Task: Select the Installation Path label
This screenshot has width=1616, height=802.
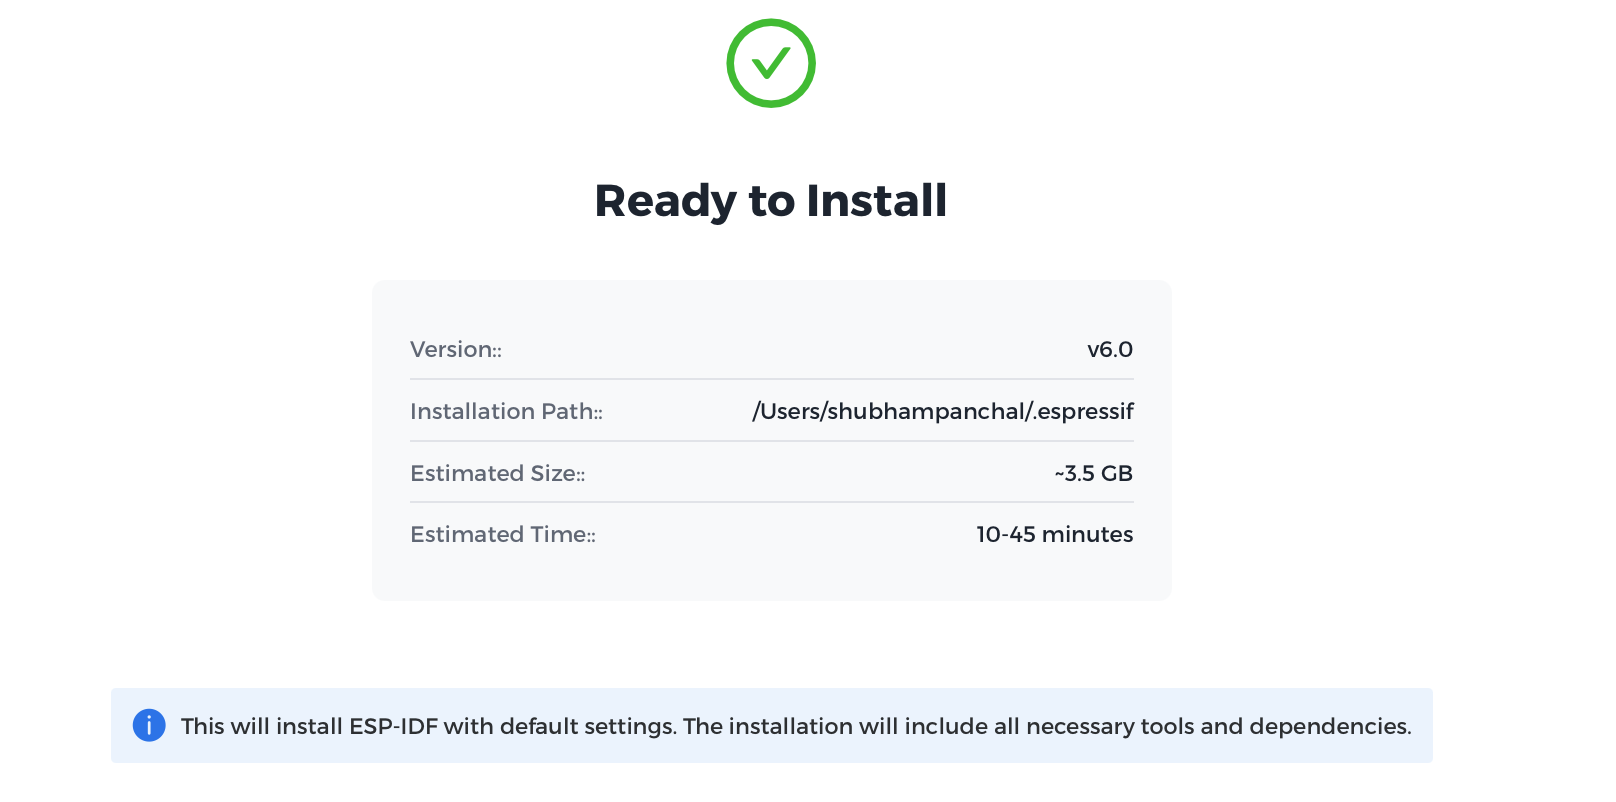Action: pyautogui.click(x=506, y=412)
